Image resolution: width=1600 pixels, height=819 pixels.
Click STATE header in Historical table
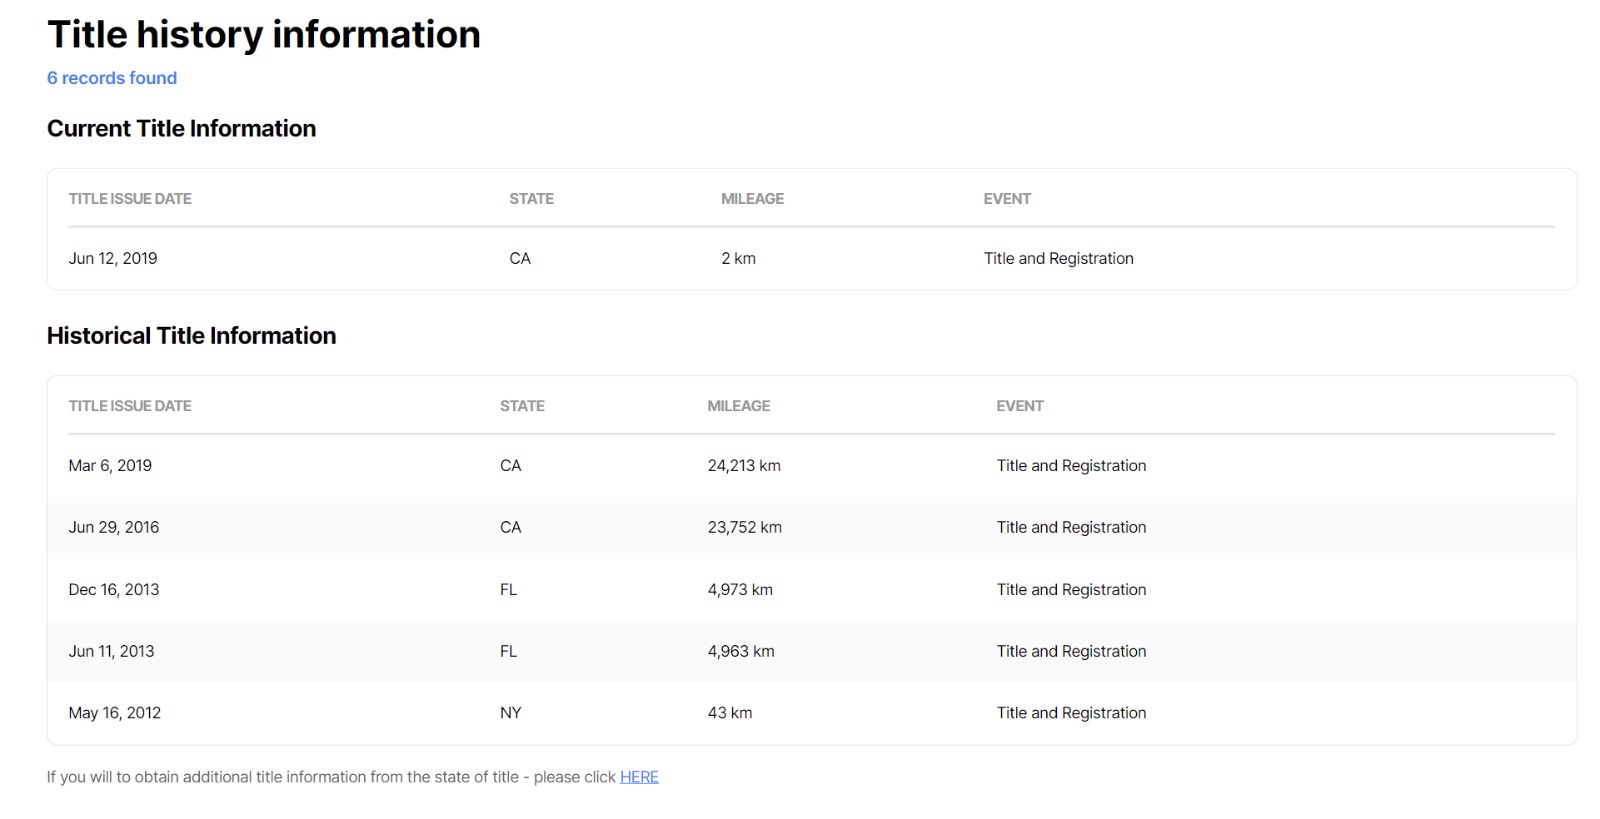[522, 406]
